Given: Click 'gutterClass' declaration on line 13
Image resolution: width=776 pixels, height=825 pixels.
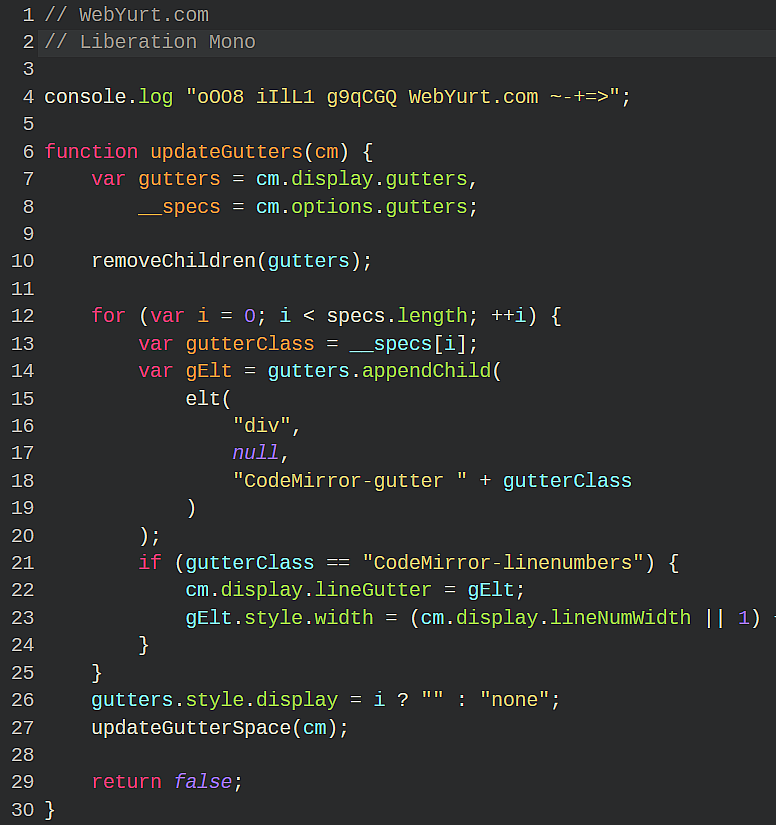Looking at the screenshot, I should coord(250,344).
